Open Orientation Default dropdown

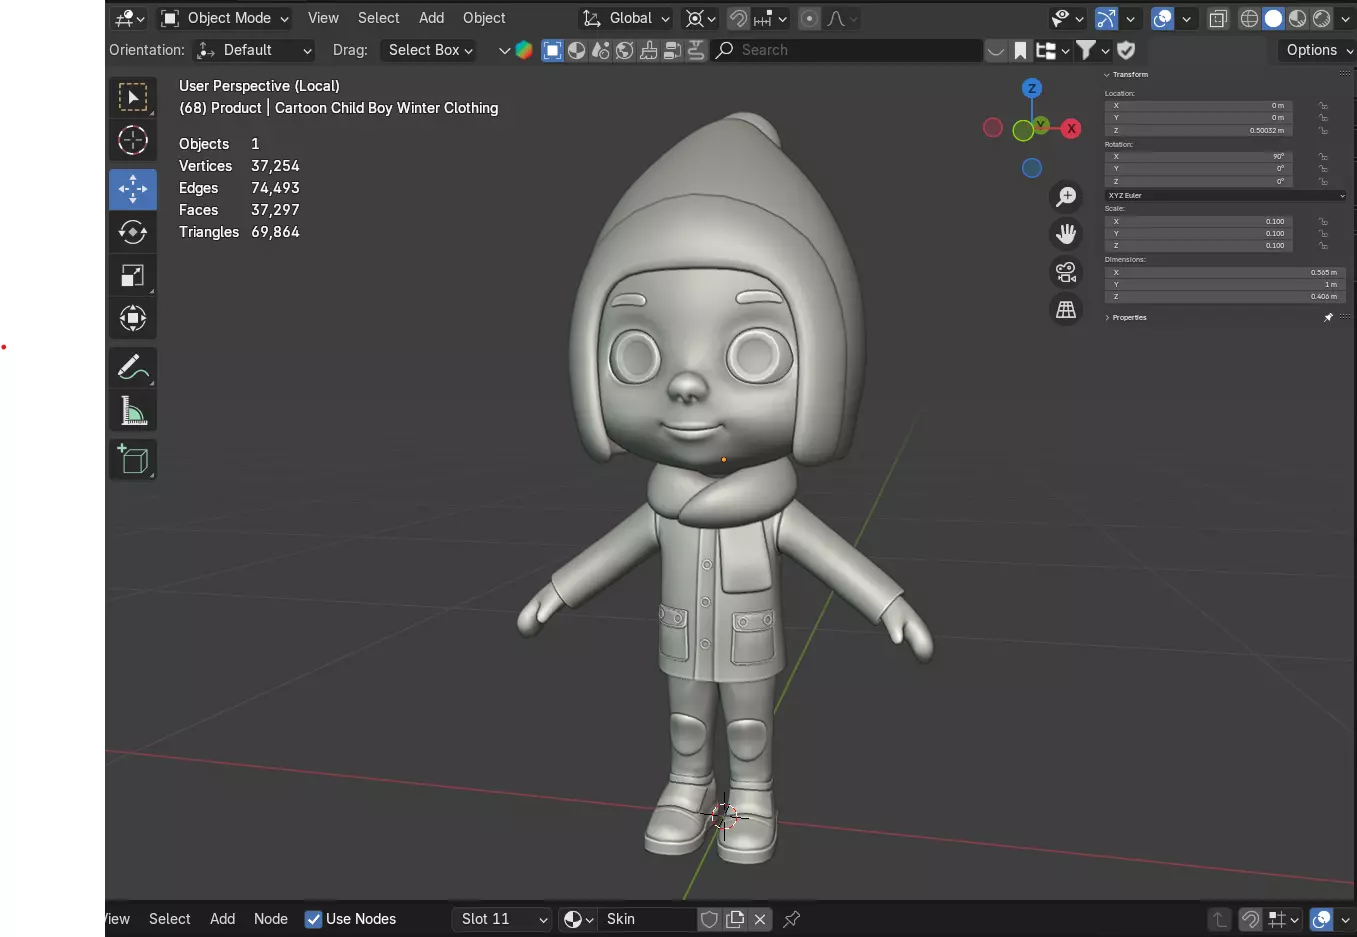click(254, 50)
